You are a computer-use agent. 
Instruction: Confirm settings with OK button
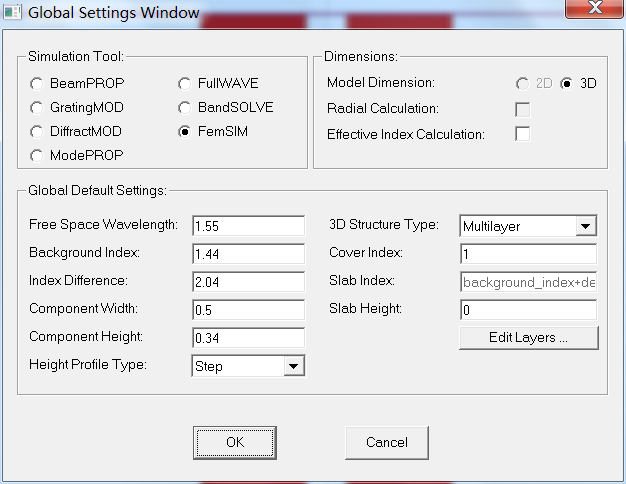coord(235,442)
